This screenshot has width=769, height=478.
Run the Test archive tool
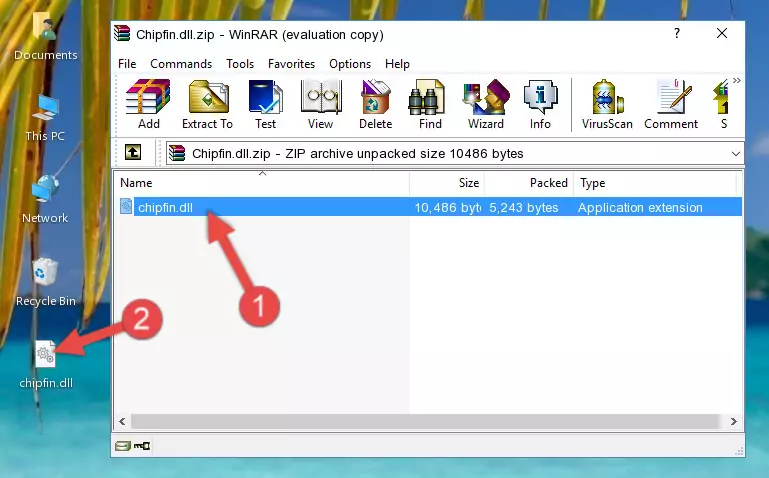(265, 104)
